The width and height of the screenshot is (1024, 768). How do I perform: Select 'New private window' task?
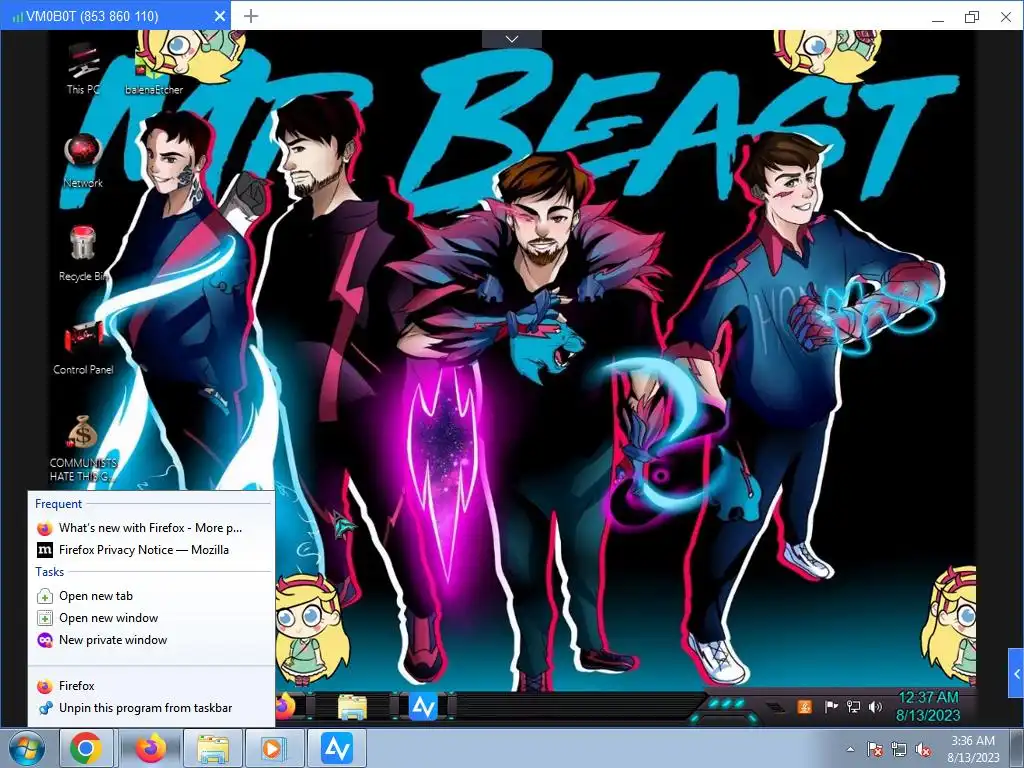tap(150, 640)
